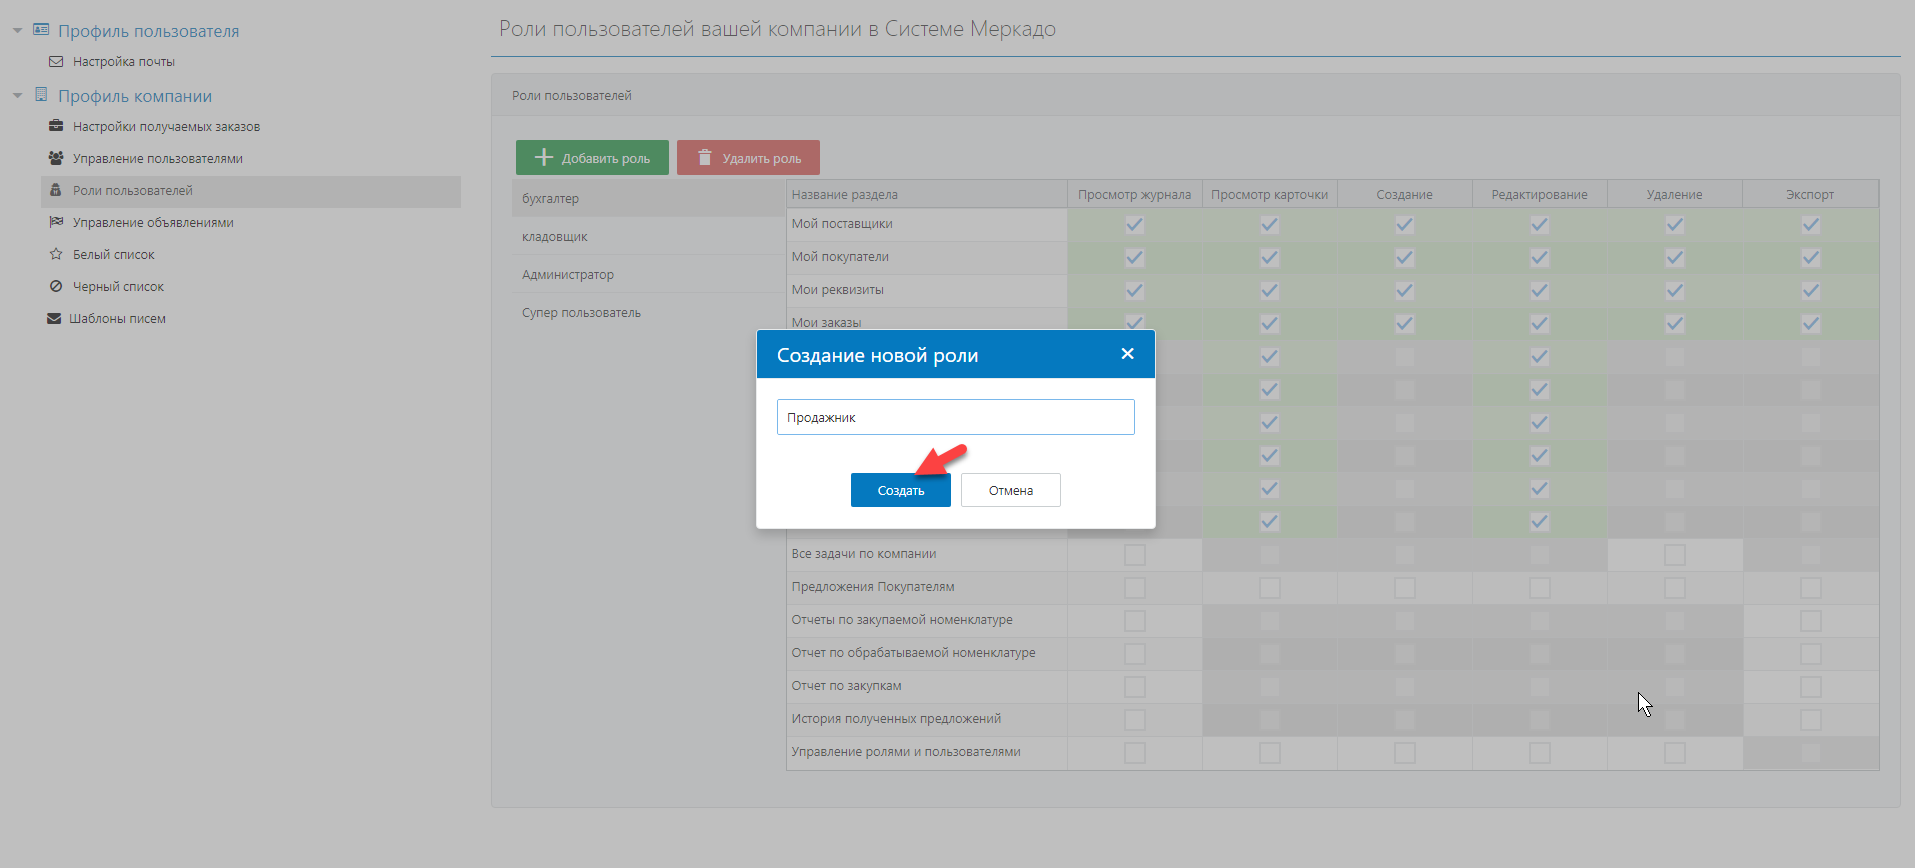Click the Добавить роль button
This screenshot has width=1915, height=868.
[x=592, y=158]
